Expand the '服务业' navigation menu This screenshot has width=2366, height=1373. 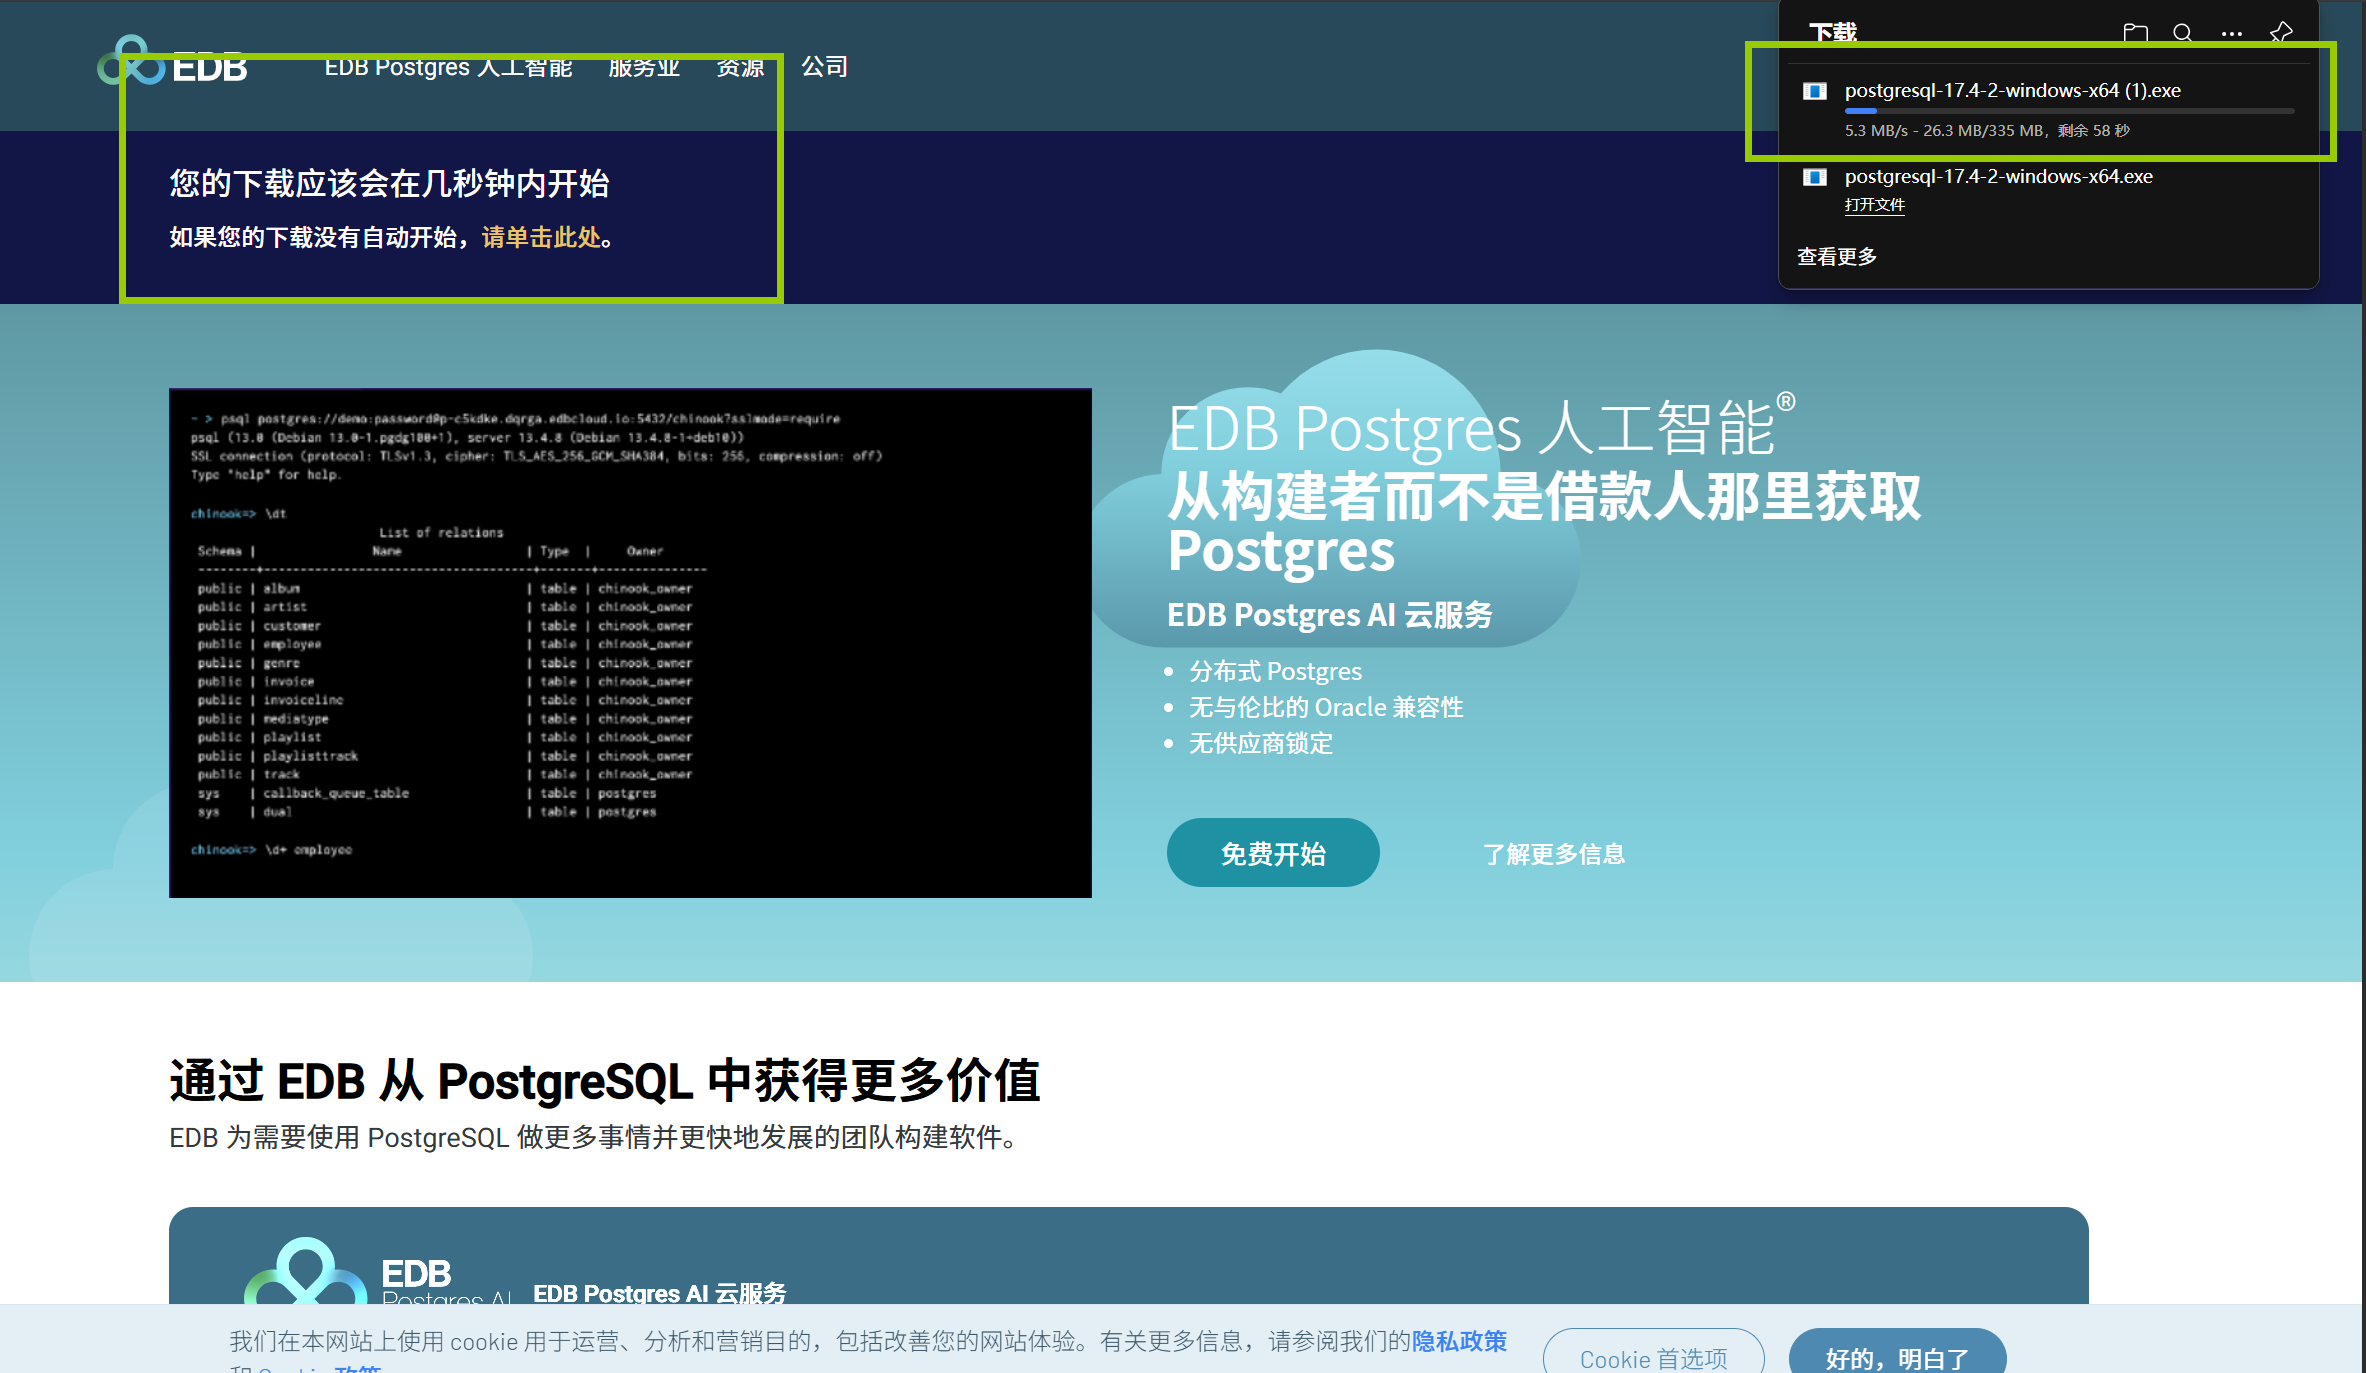point(644,67)
